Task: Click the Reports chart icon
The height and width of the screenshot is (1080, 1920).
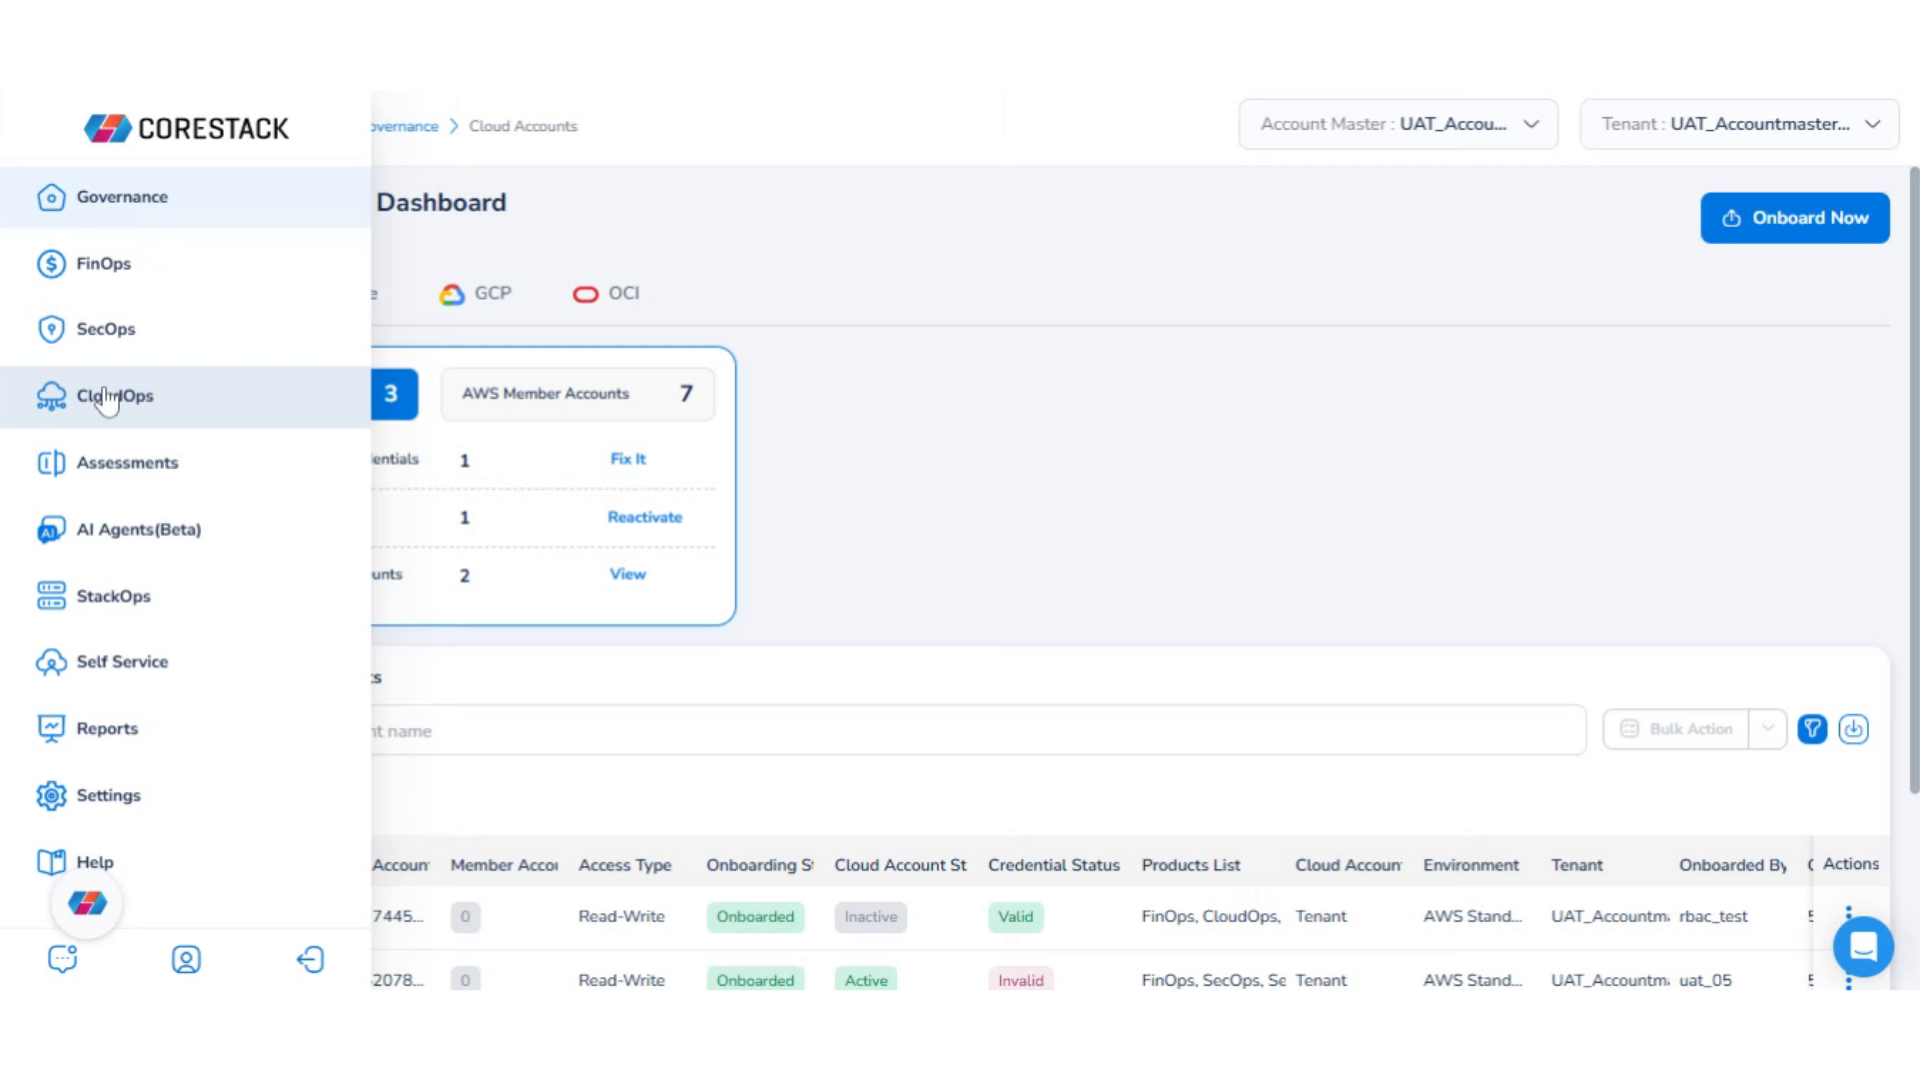Action: pyautogui.click(x=51, y=729)
